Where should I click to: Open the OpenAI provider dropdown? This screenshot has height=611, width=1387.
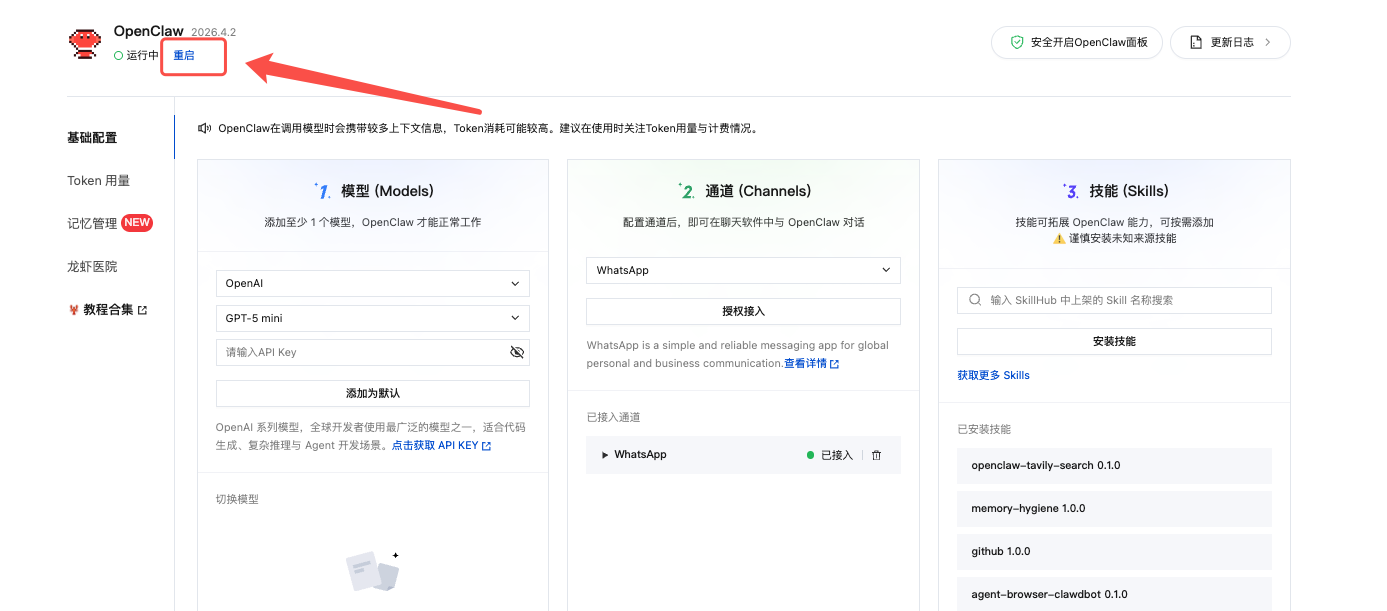372,284
